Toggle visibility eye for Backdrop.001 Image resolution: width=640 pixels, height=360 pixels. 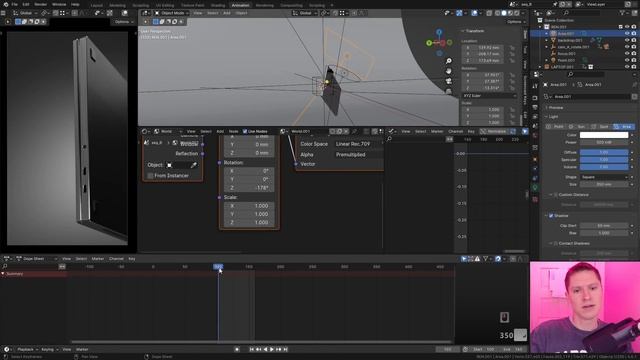coord(627,40)
